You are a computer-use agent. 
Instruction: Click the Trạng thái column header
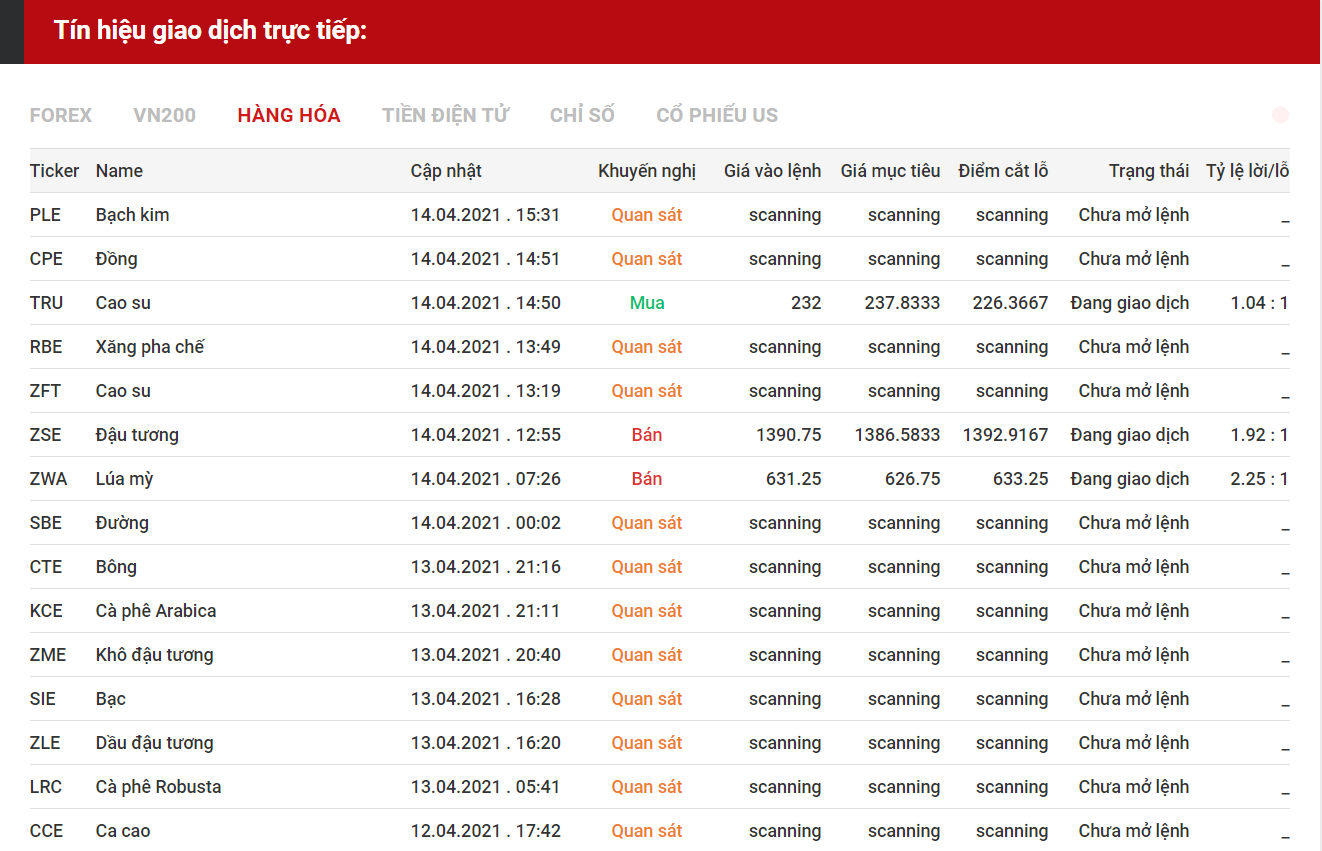(1149, 171)
